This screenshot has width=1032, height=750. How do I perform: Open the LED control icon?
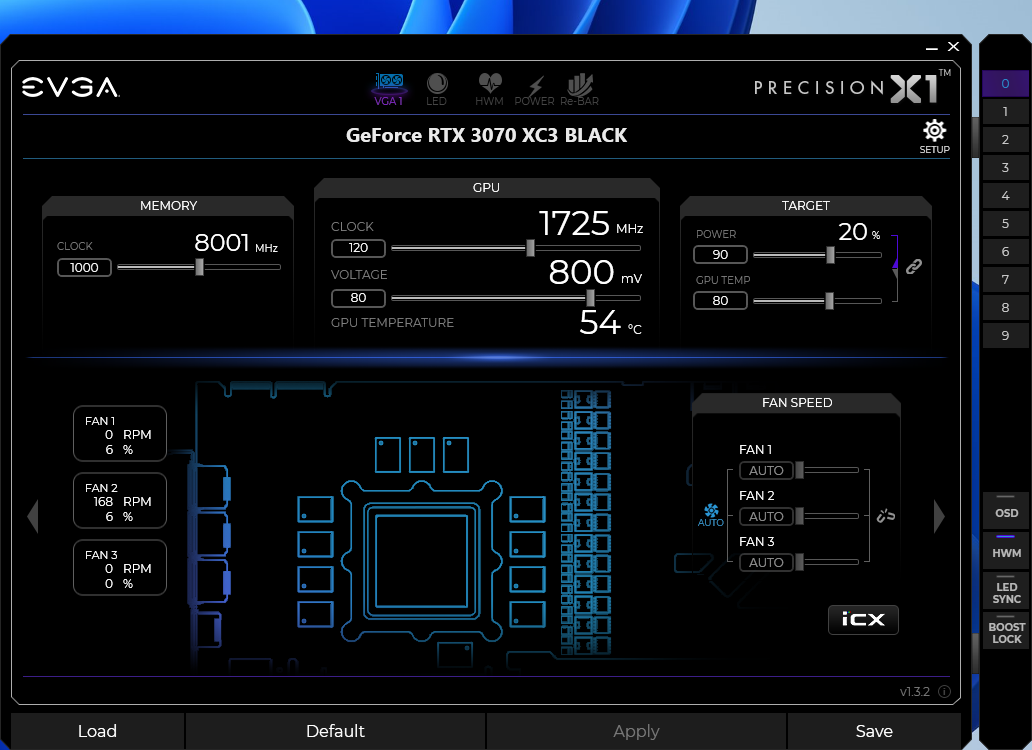[x=436, y=89]
